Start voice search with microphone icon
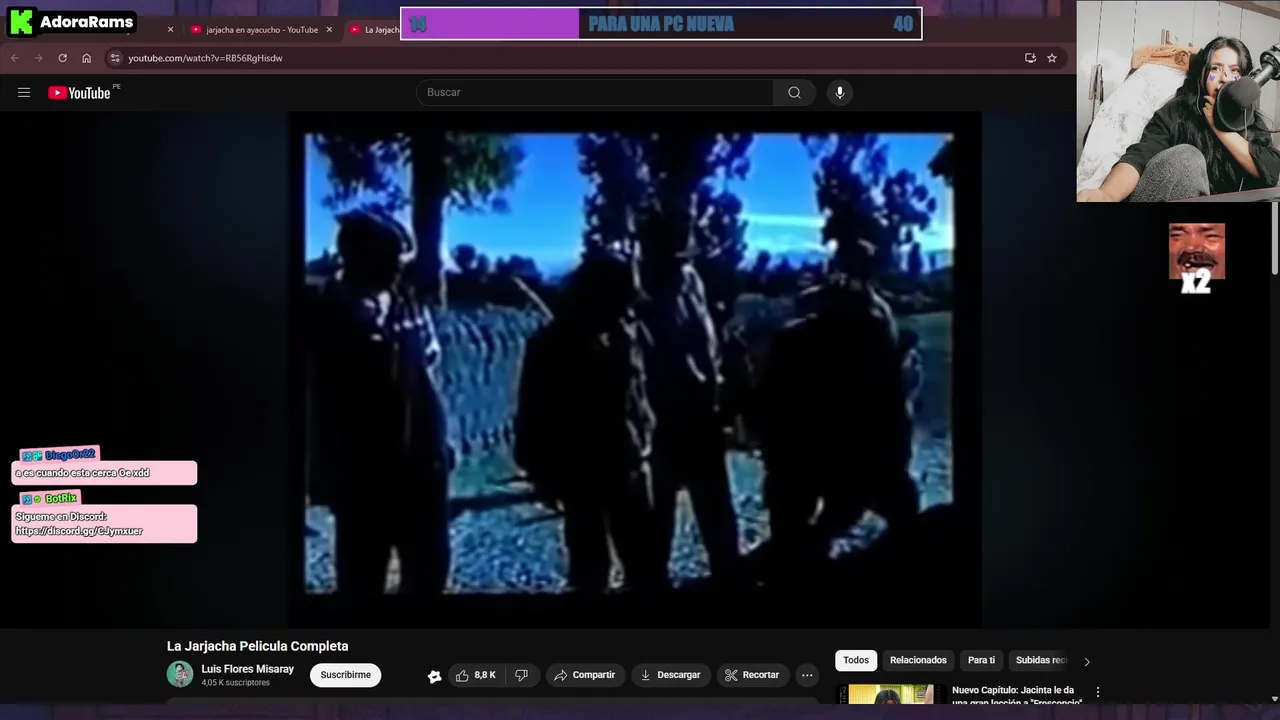The width and height of the screenshot is (1280, 720). point(840,93)
